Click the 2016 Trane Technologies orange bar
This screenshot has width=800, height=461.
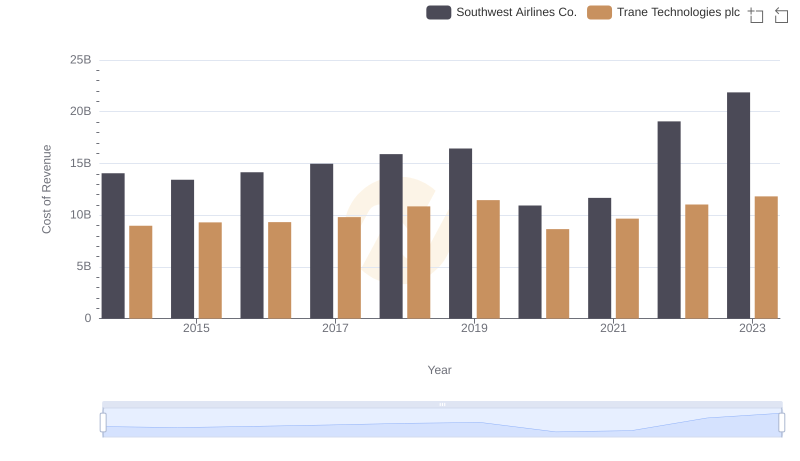[280, 270]
